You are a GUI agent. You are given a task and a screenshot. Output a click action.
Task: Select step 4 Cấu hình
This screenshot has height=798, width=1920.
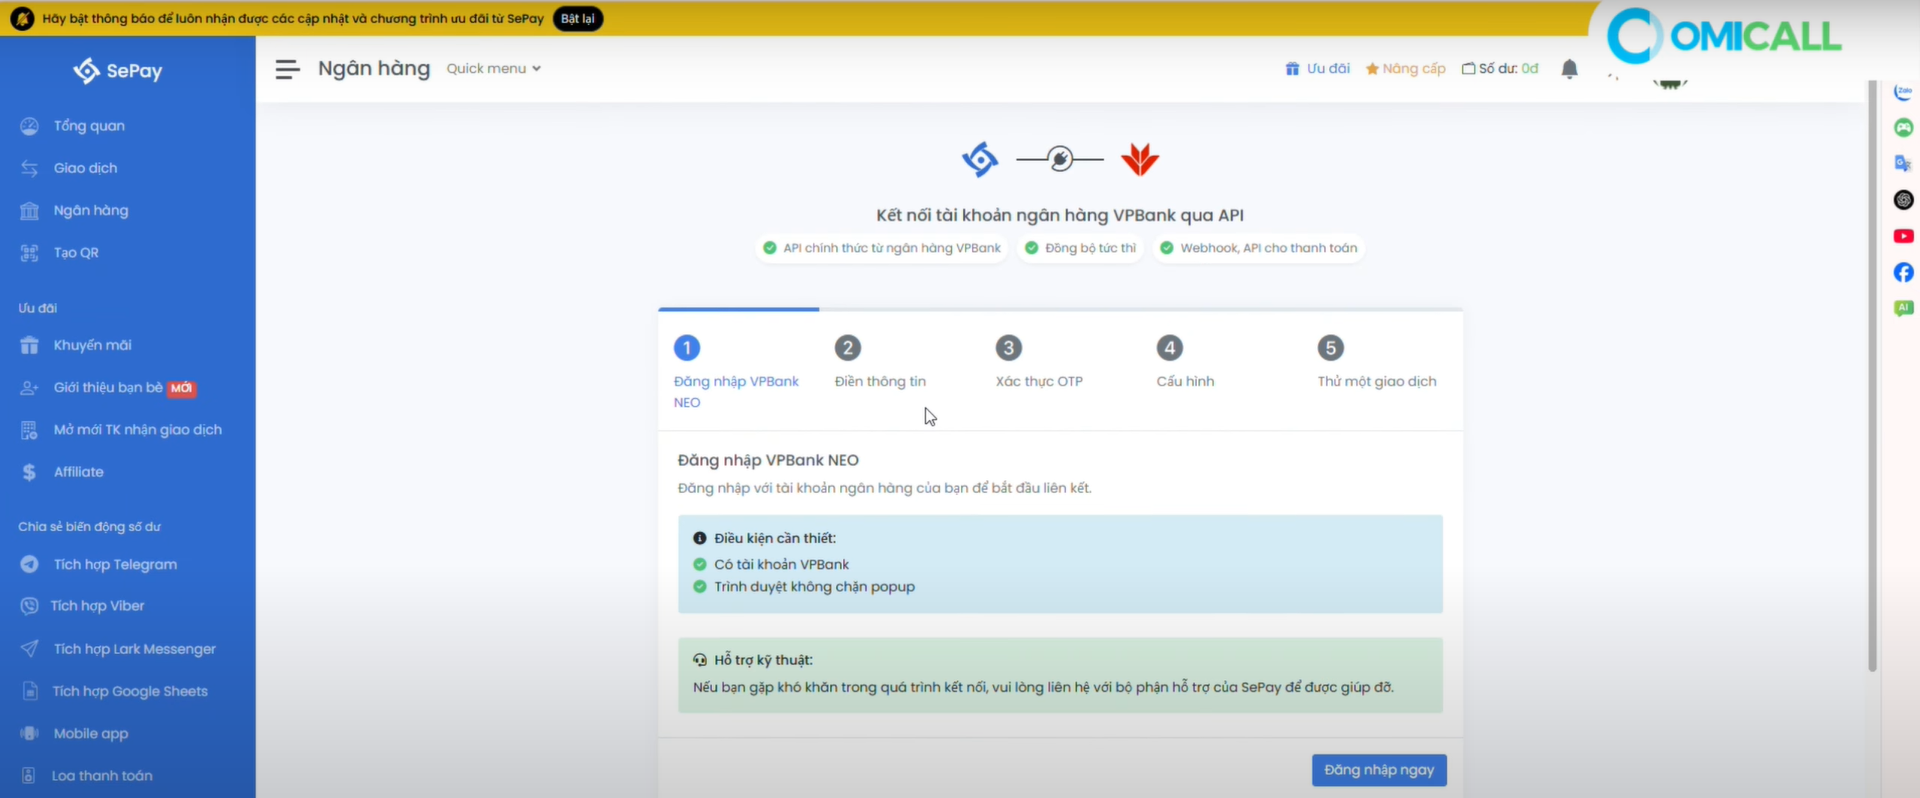pyautogui.click(x=1185, y=363)
